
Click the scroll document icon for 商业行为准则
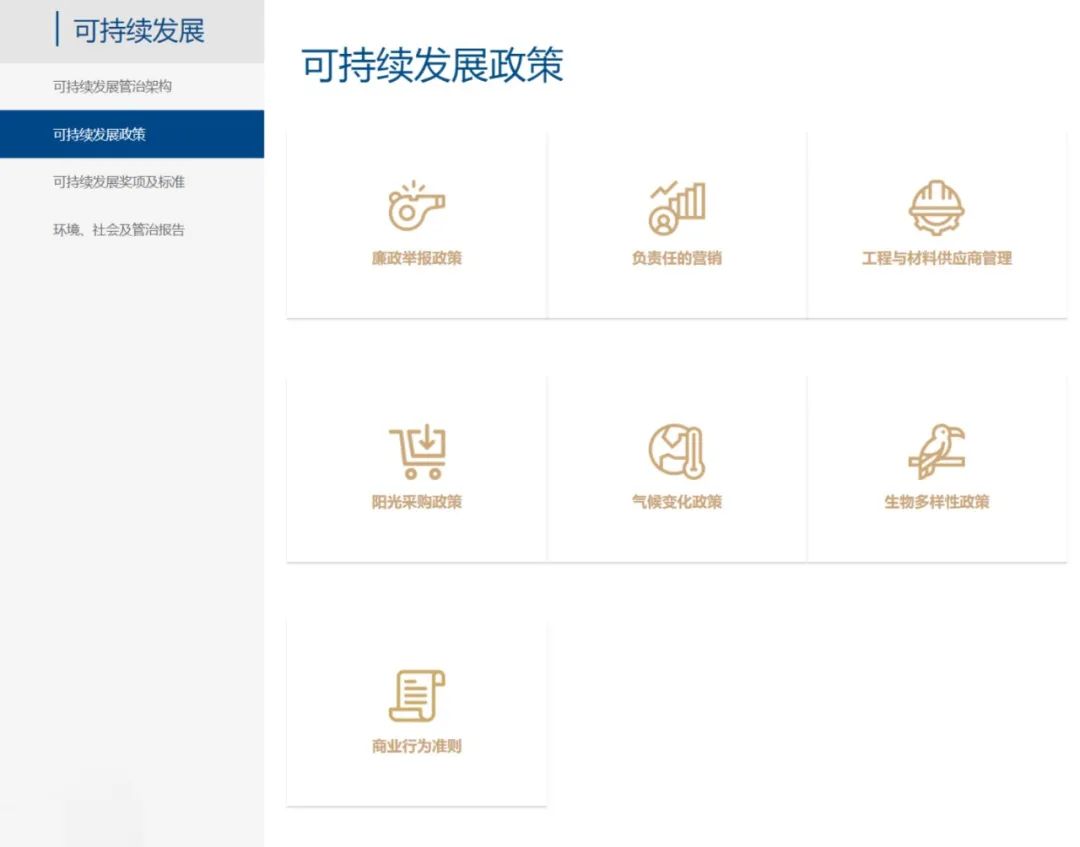coord(416,695)
